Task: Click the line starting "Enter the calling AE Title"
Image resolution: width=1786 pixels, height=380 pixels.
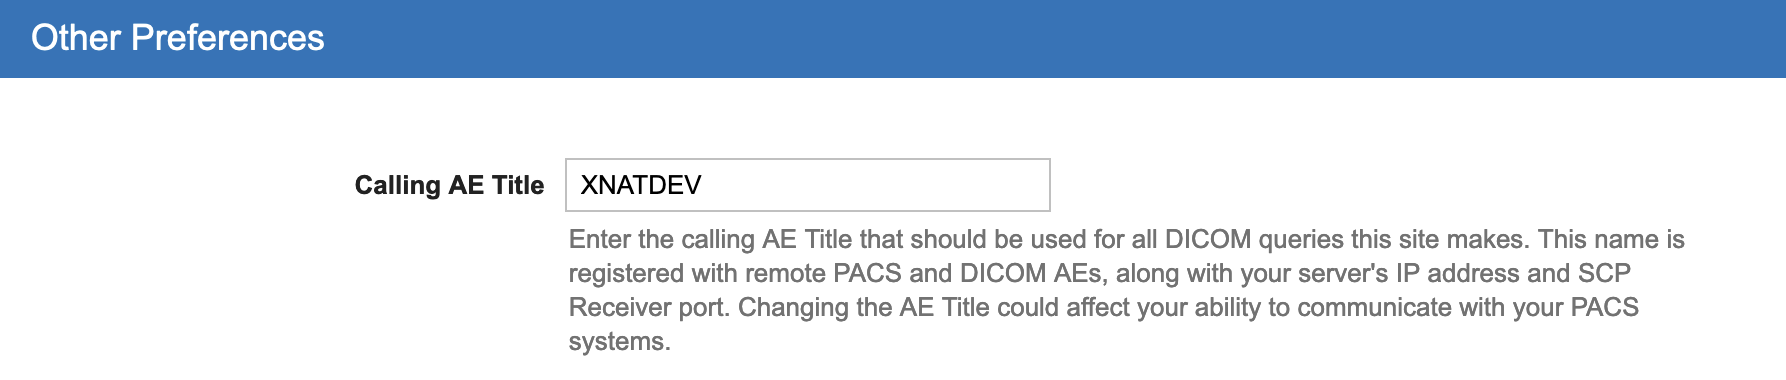Action: (1127, 240)
